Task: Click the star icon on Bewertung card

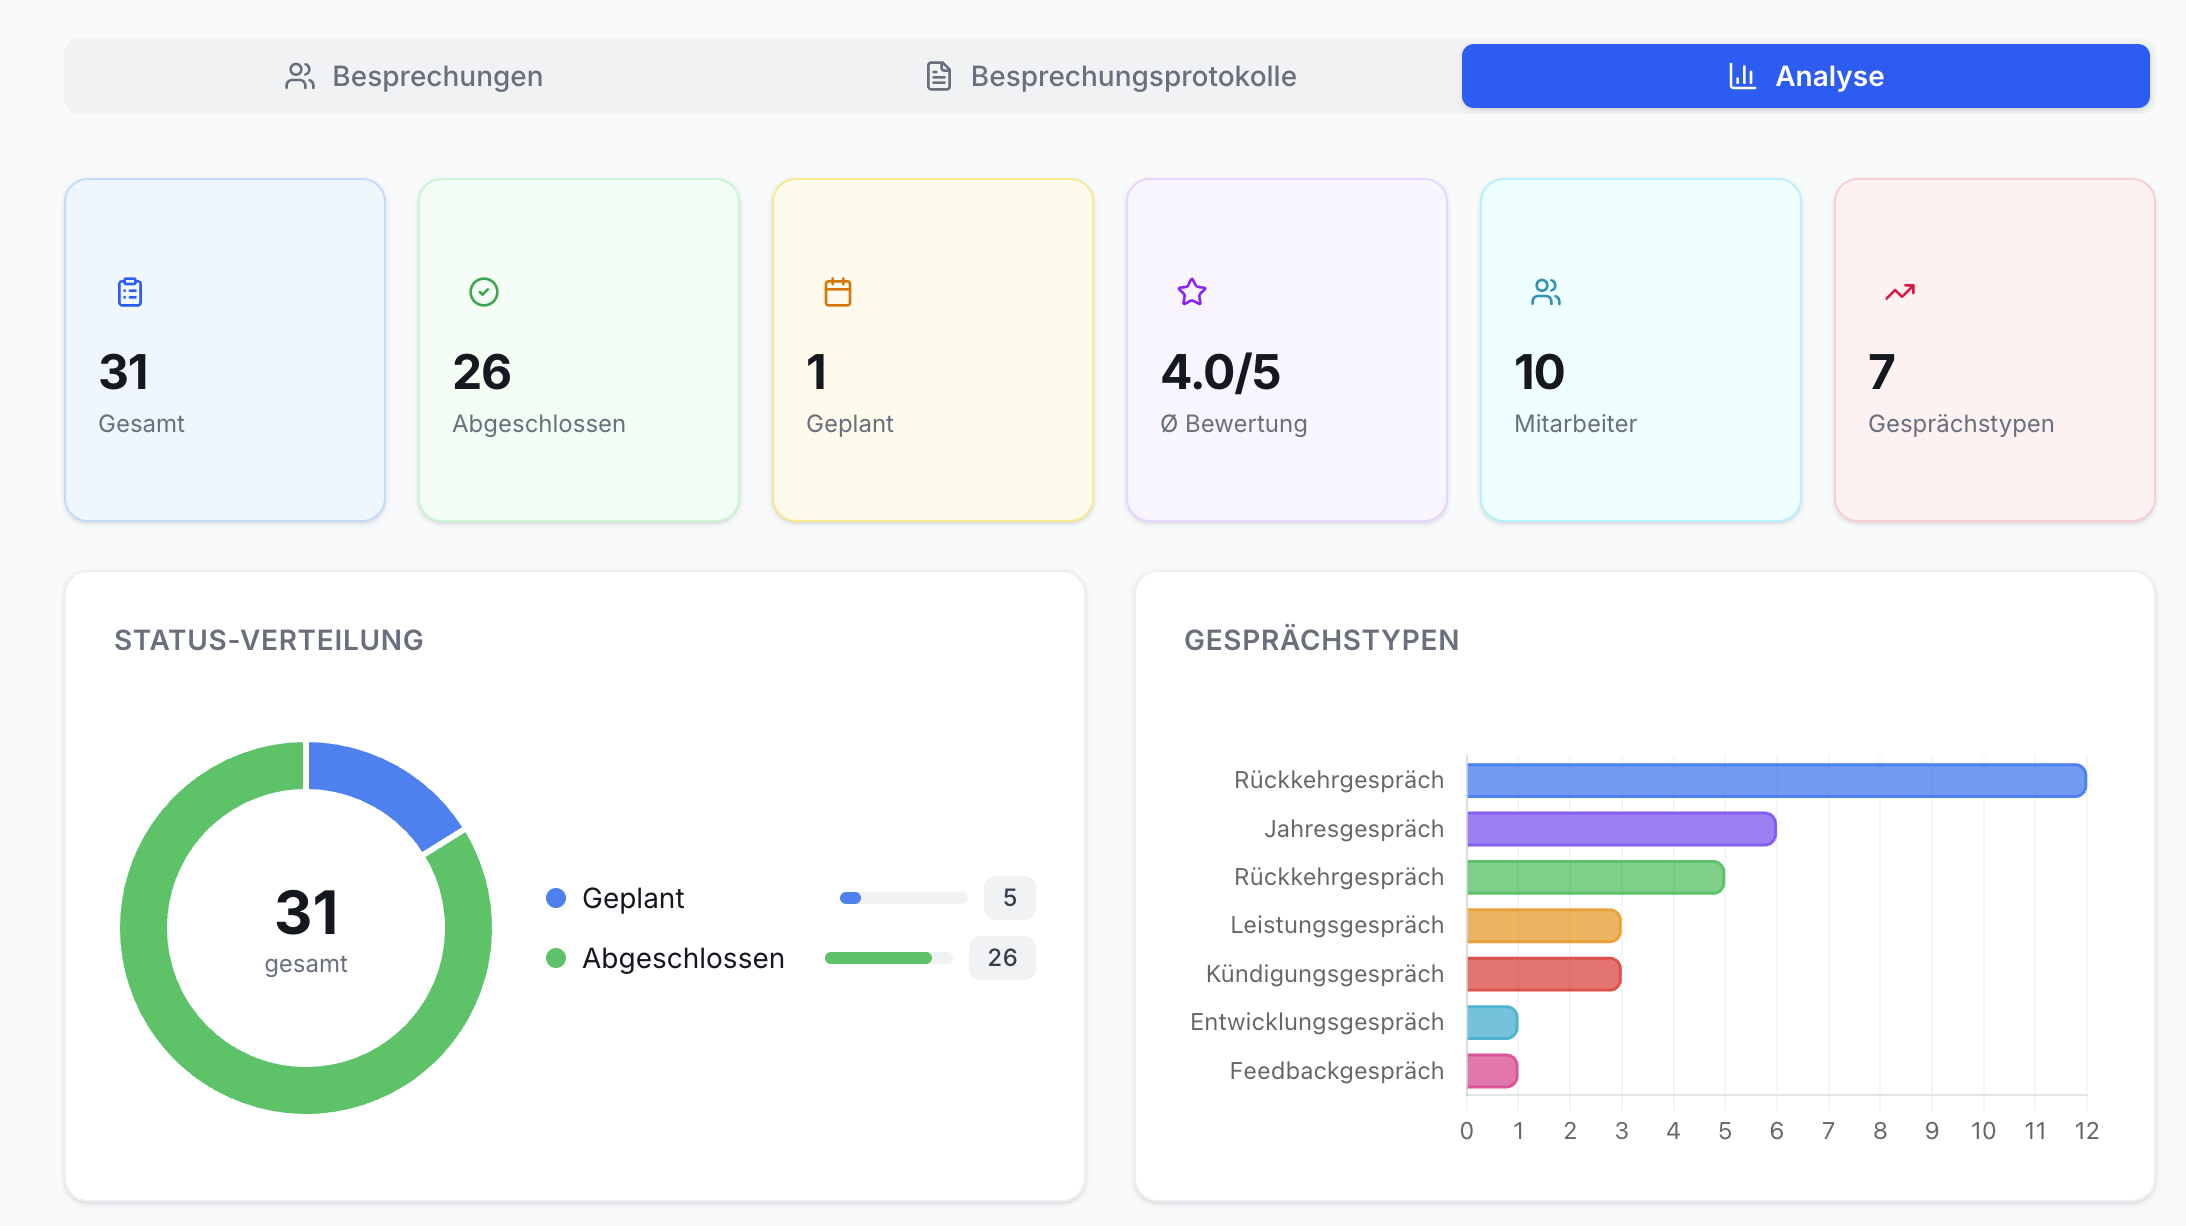Action: click(x=1192, y=292)
